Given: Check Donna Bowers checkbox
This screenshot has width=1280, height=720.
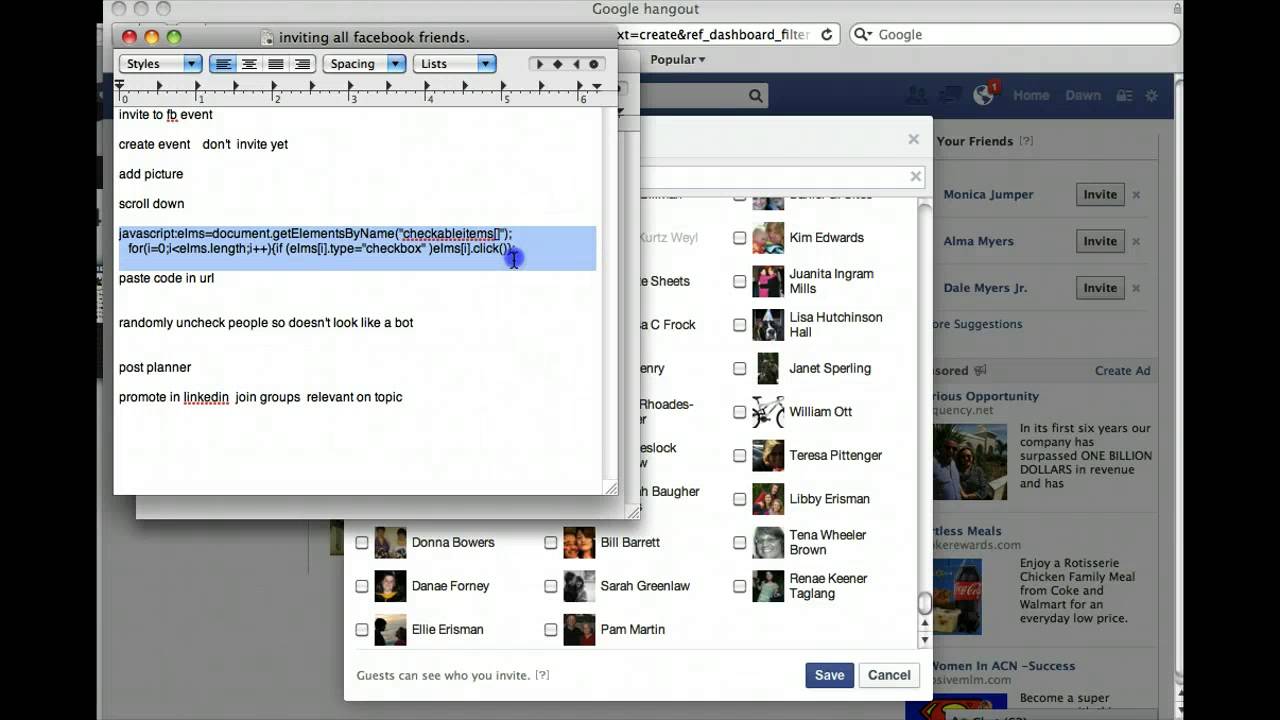Looking at the screenshot, I should (362, 542).
